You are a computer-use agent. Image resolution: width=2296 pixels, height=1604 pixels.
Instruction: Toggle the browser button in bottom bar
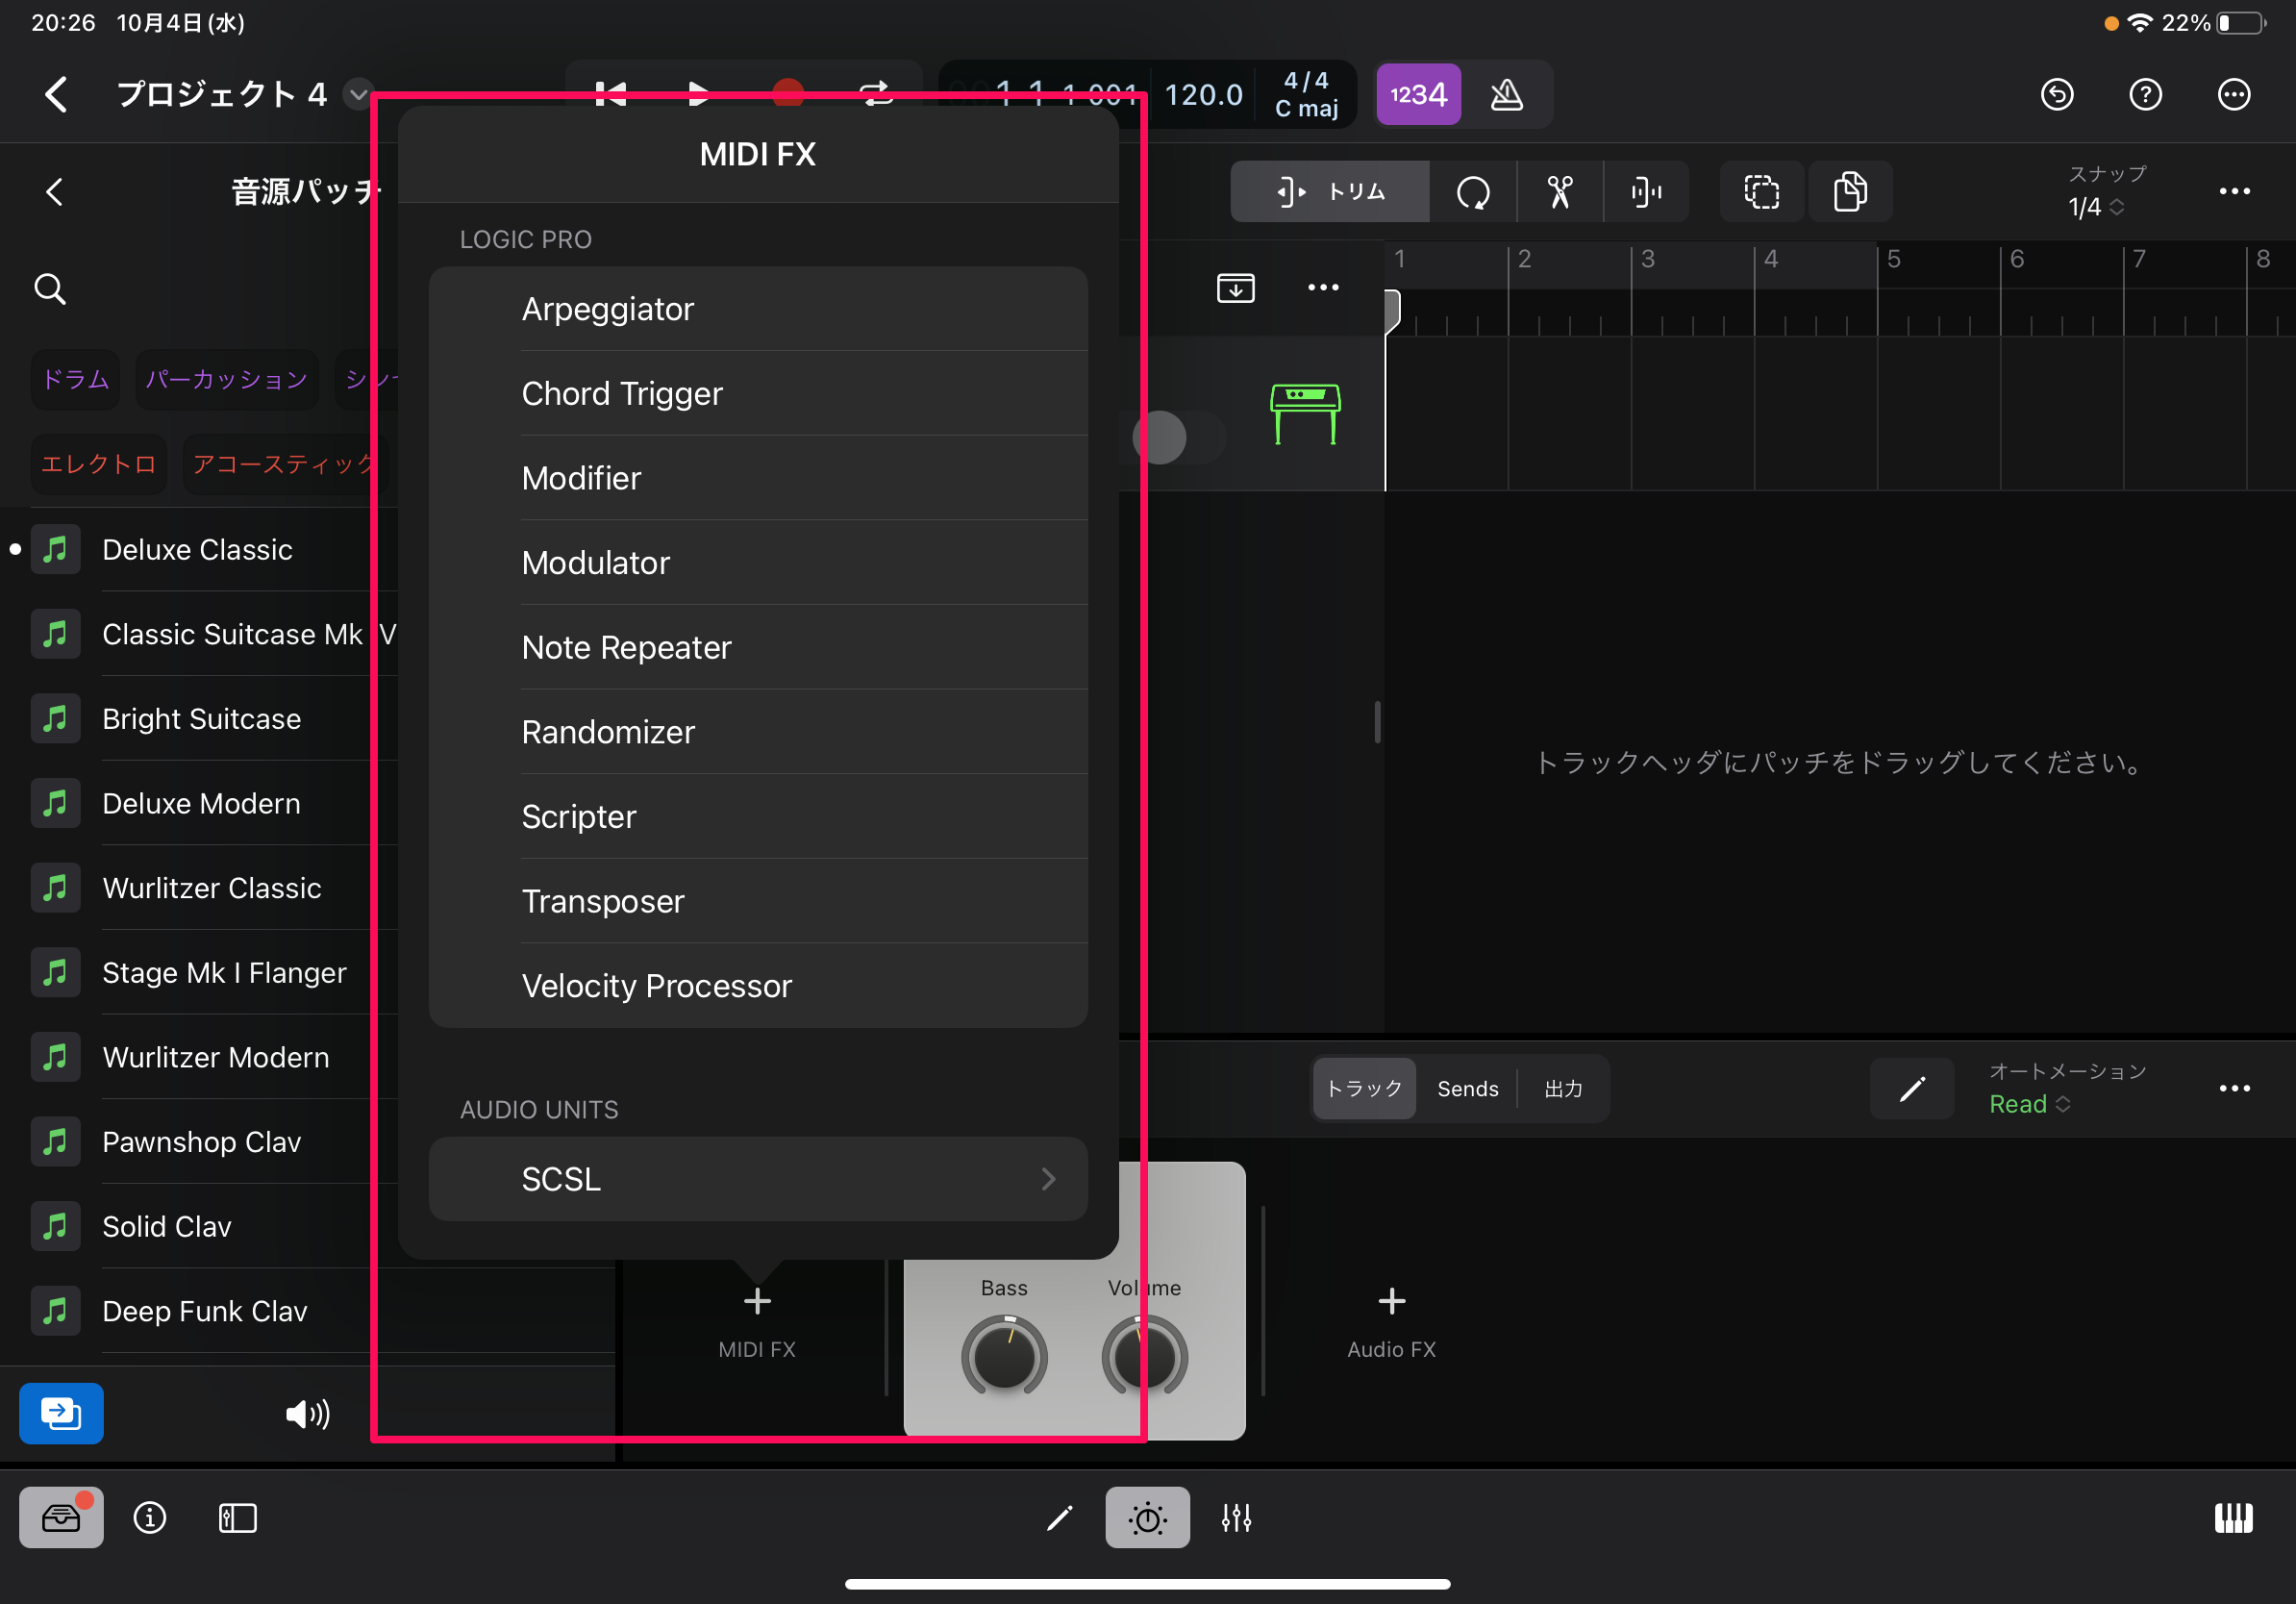[61, 1517]
